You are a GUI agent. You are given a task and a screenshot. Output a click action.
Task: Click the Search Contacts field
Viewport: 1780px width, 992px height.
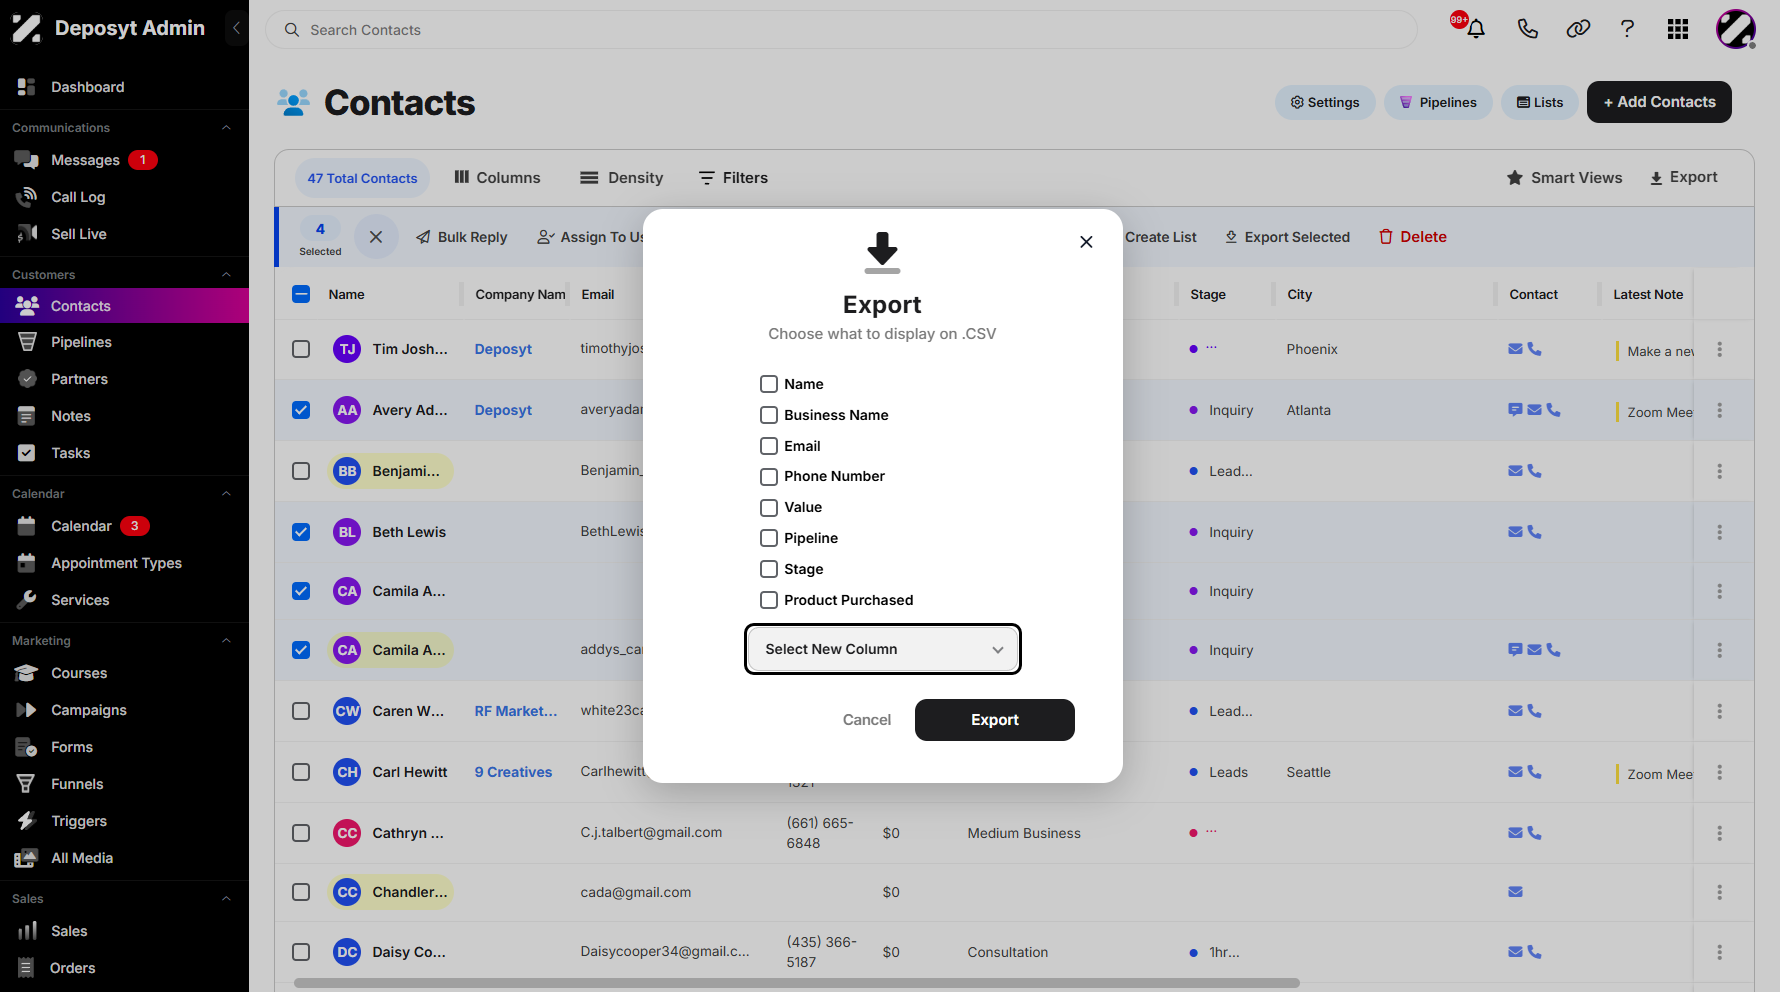pyautogui.click(x=841, y=30)
